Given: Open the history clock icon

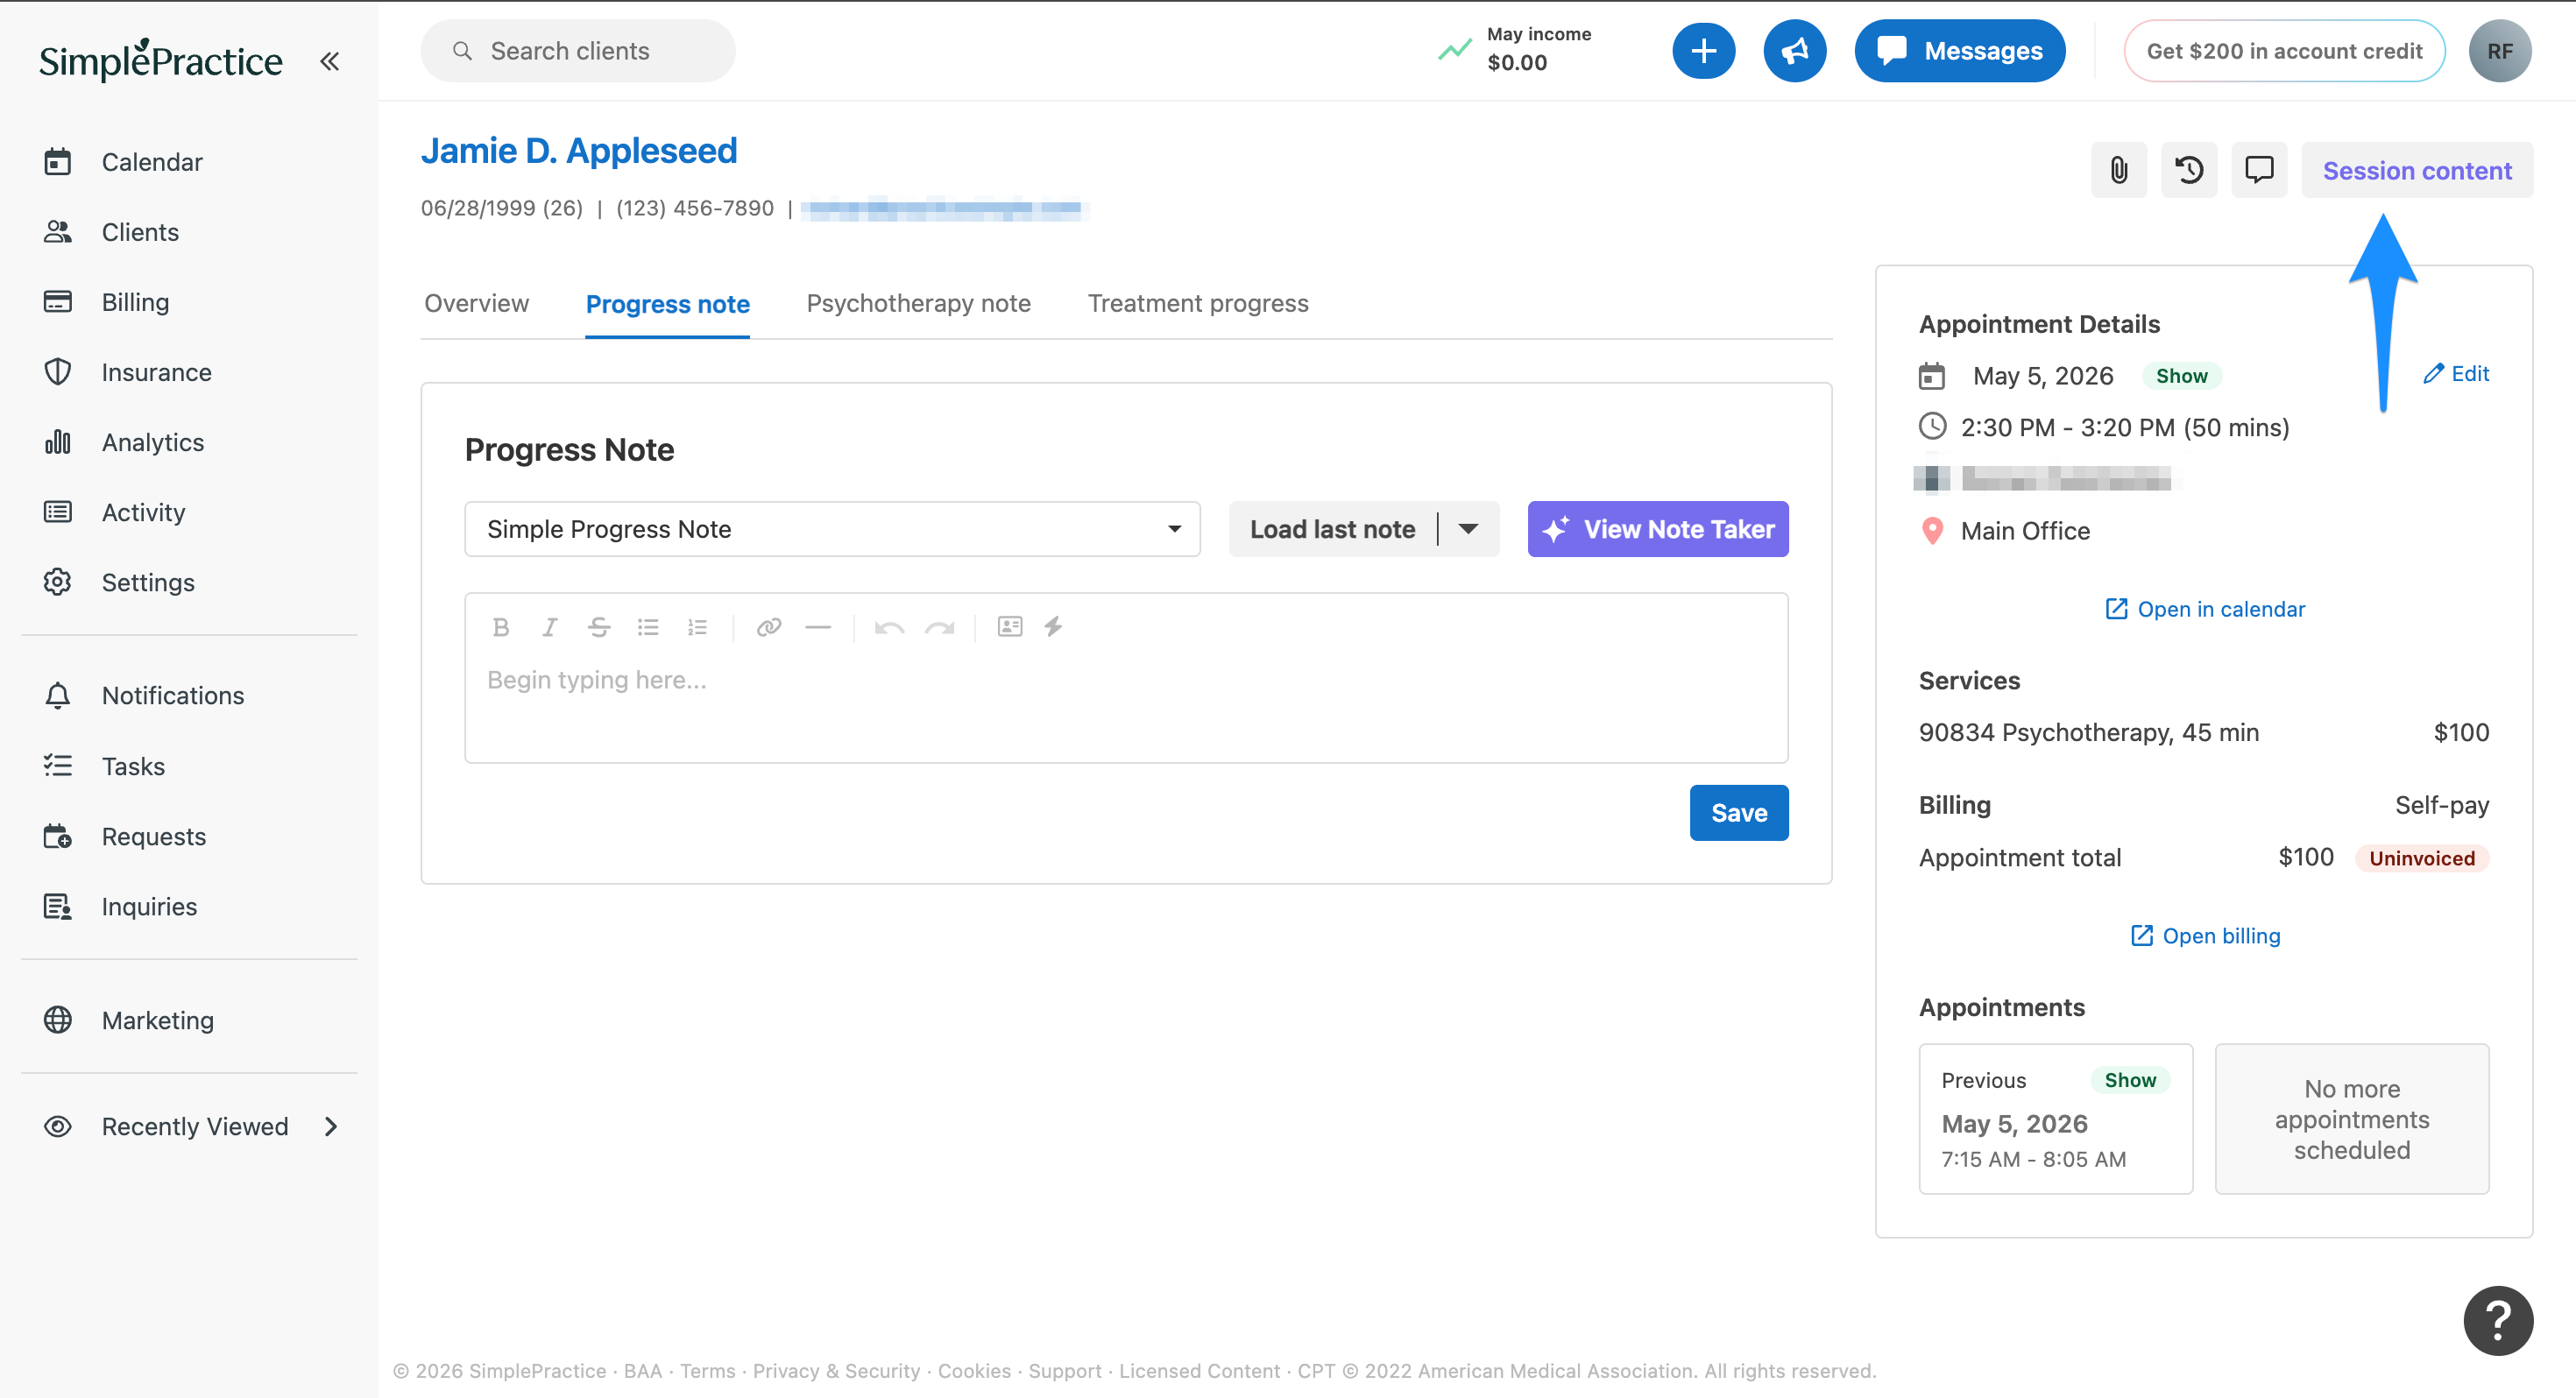Looking at the screenshot, I should pyautogui.click(x=2189, y=170).
